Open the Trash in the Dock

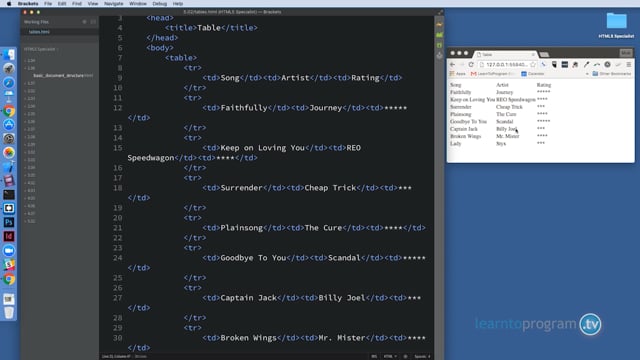9,313
